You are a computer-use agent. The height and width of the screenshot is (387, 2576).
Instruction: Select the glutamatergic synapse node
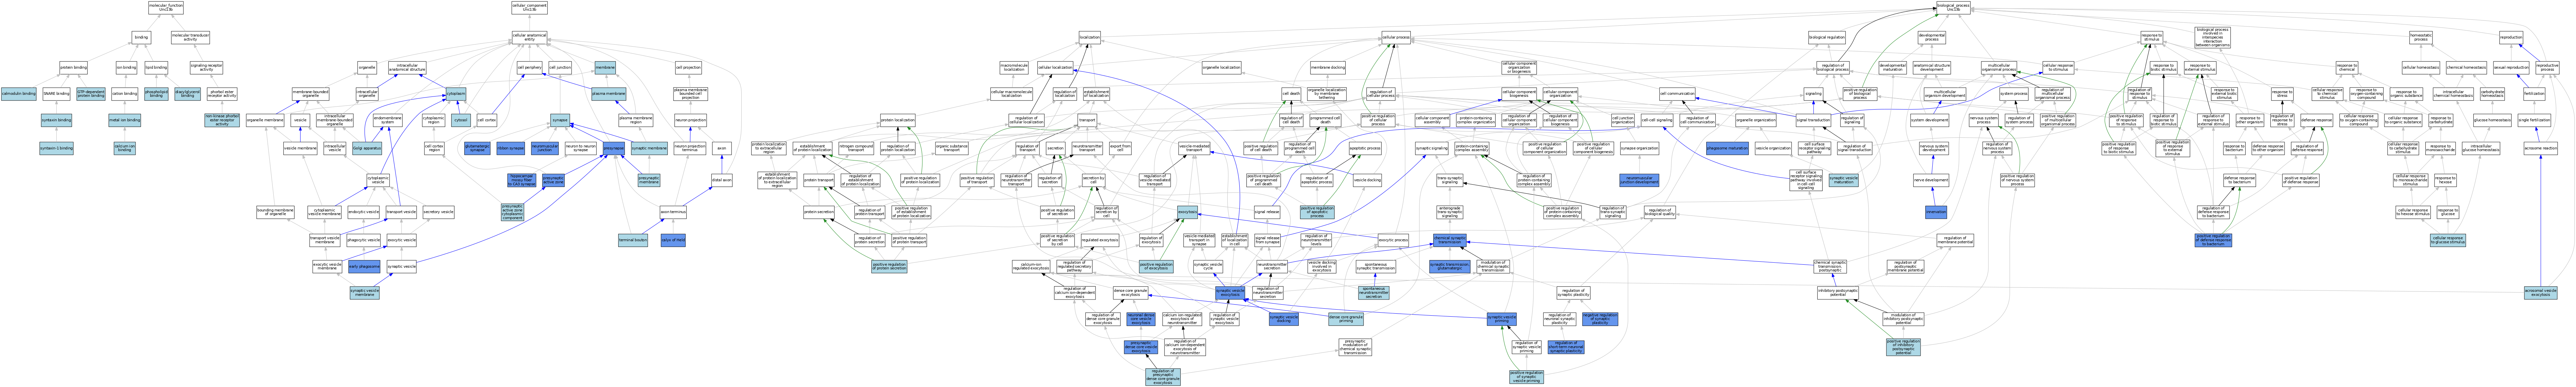[477, 148]
